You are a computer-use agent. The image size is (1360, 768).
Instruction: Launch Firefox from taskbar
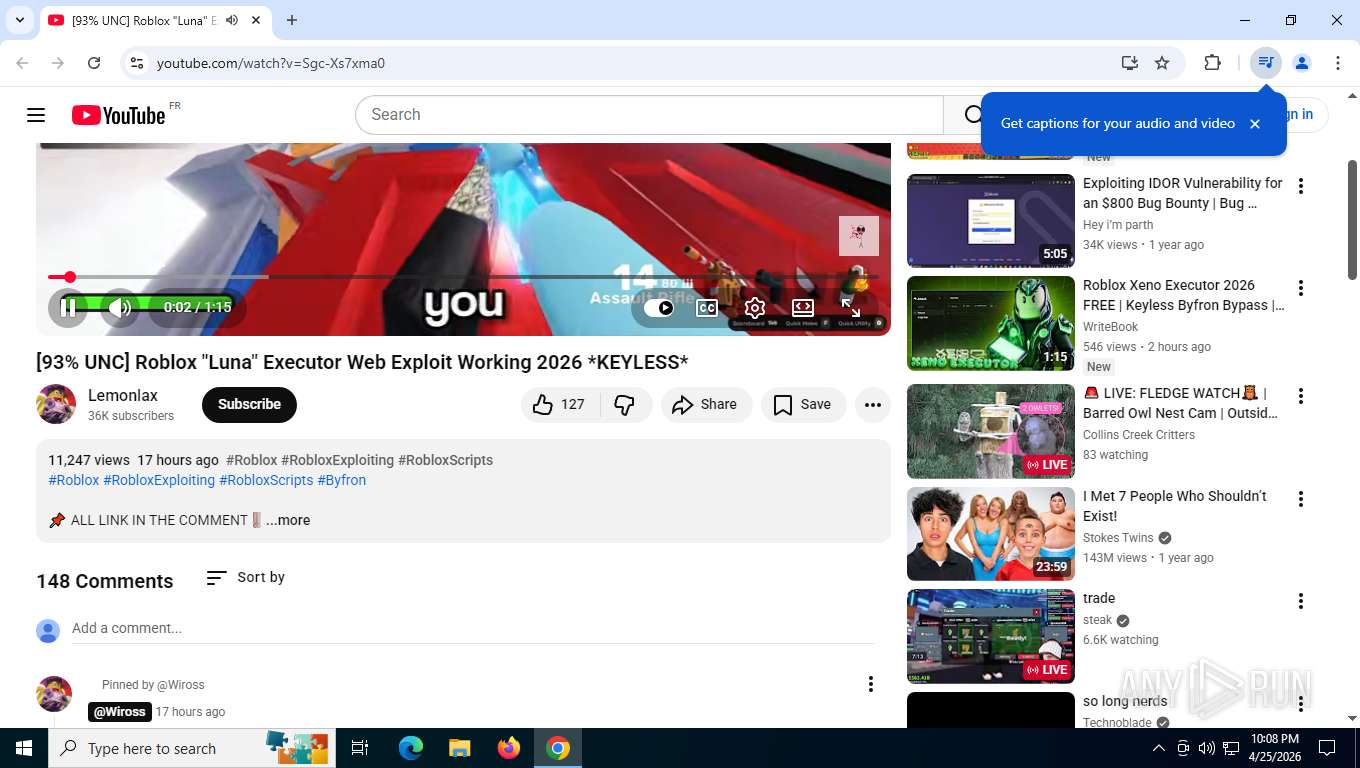[x=509, y=748]
